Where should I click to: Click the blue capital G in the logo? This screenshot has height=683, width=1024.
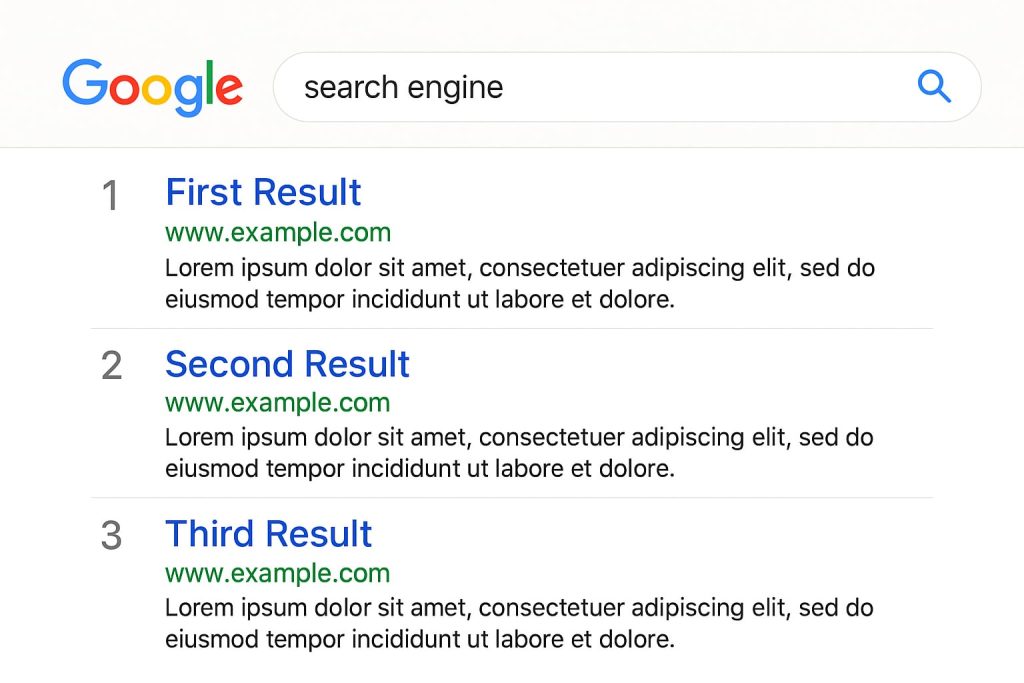coord(84,84)
